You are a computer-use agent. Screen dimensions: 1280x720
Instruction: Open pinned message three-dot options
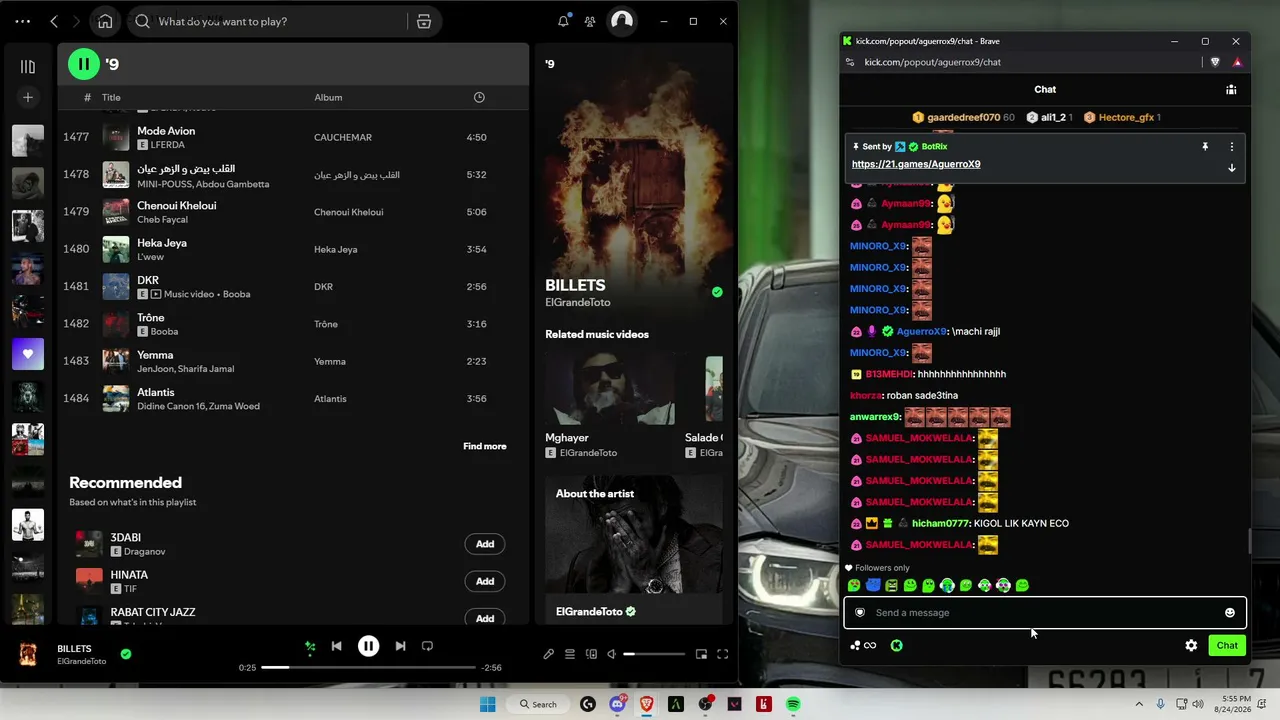pyautogui.click(x=1232, y=146)
